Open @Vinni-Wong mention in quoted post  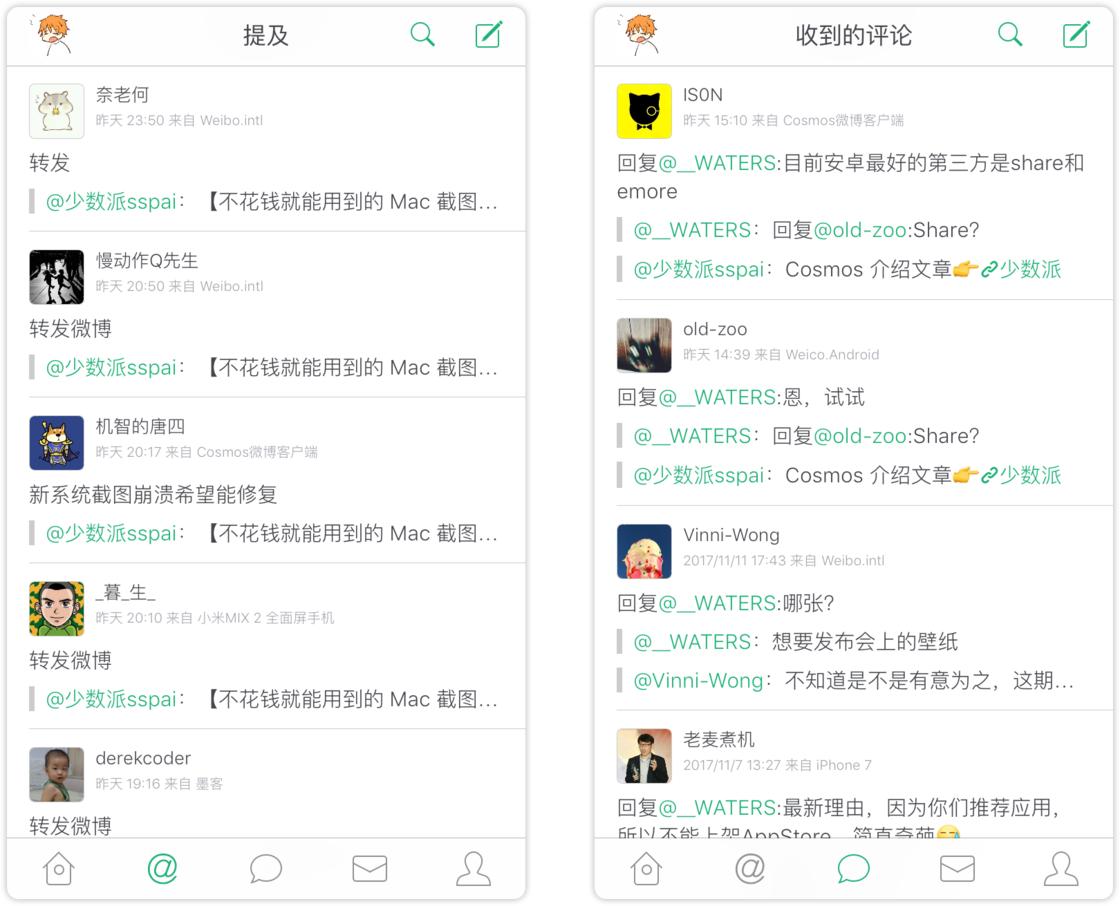point(699,680)
